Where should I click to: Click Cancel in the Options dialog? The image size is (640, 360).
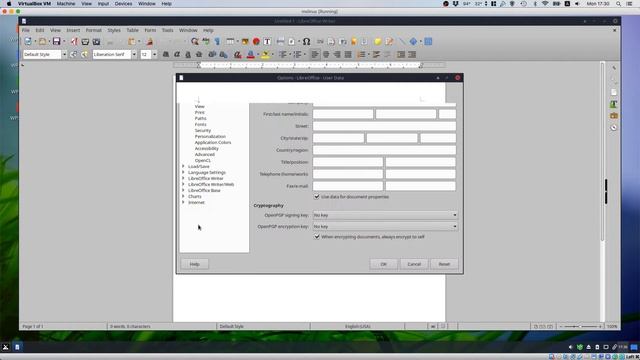(x=414, y=264)
